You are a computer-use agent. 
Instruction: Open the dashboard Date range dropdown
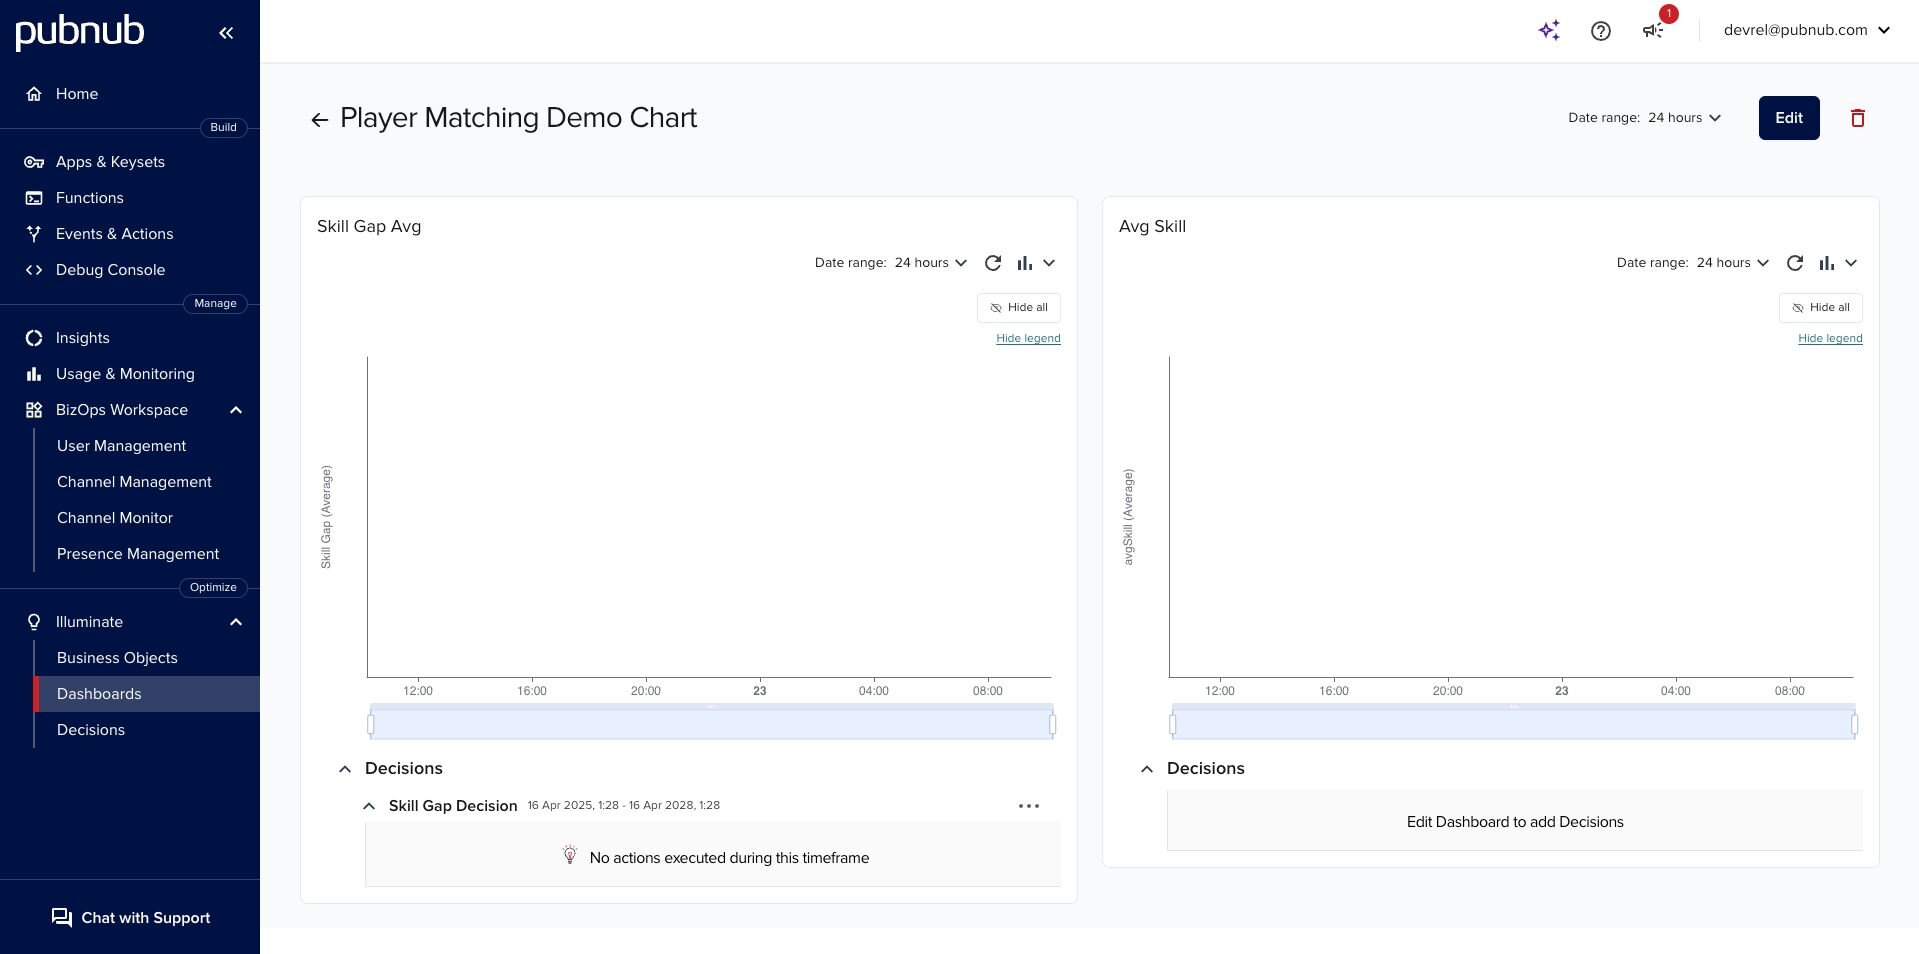coord(1644,118)
